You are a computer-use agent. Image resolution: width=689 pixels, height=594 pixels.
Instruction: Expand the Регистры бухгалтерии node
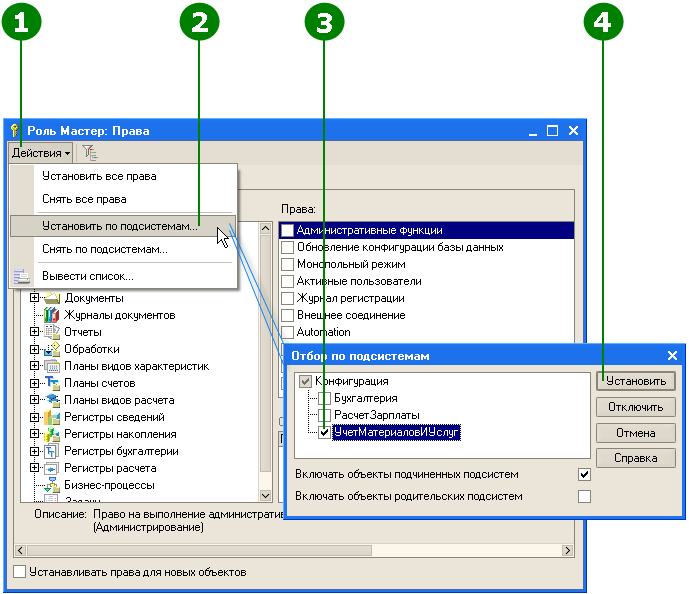(34, 451)
